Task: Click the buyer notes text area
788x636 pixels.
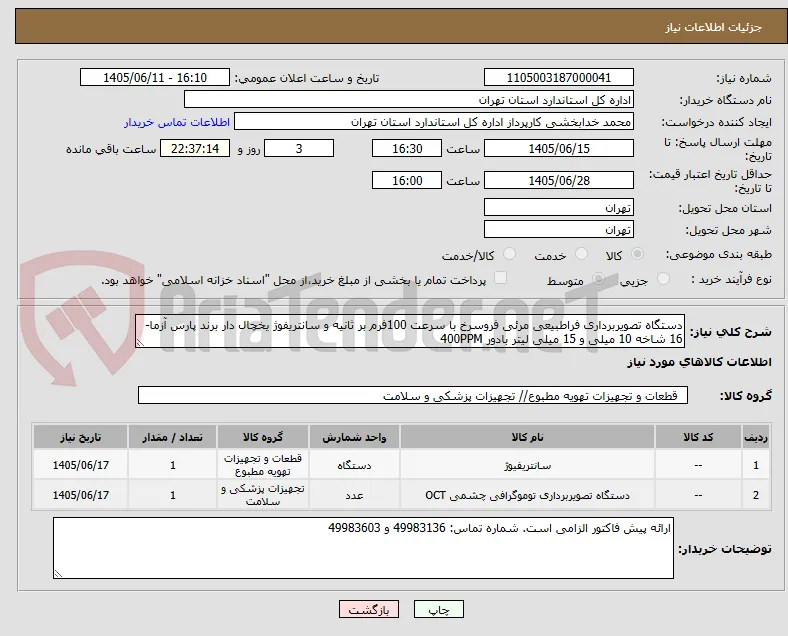Action: coord(363,548)
